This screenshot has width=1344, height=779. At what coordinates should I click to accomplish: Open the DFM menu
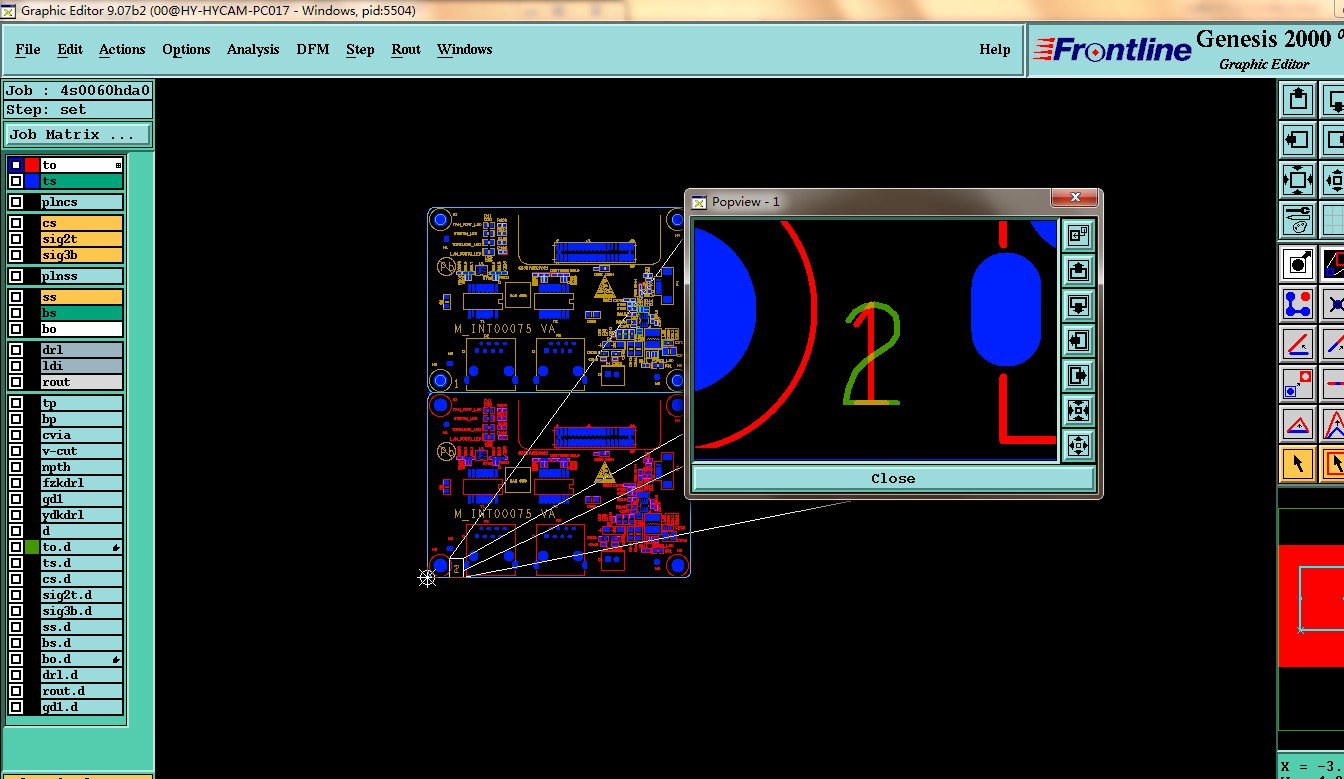312,49
